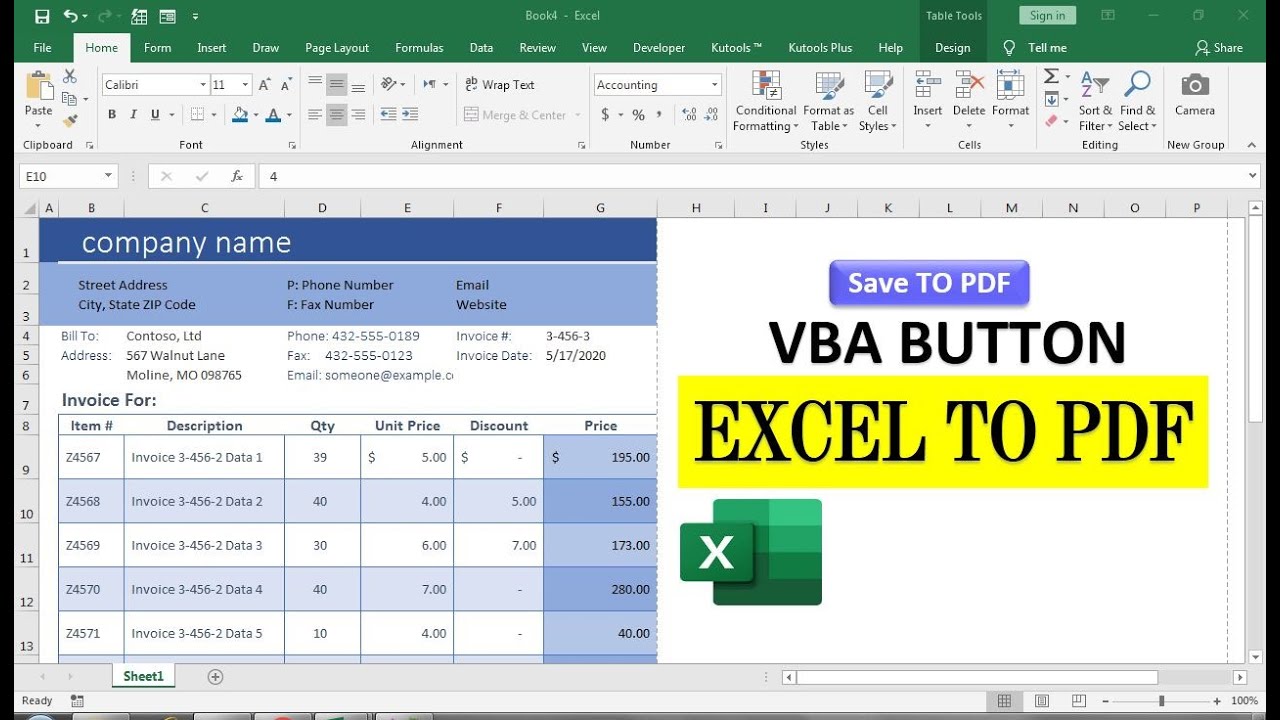The height and width of the screenshot is (720, 1280).
Task: Open the Accounting number format dropdown
Action: (x=714, y=85)
